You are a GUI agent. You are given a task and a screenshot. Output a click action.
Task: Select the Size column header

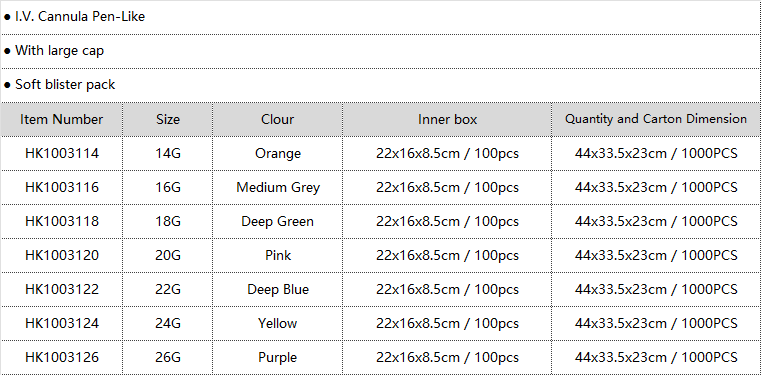168,119
